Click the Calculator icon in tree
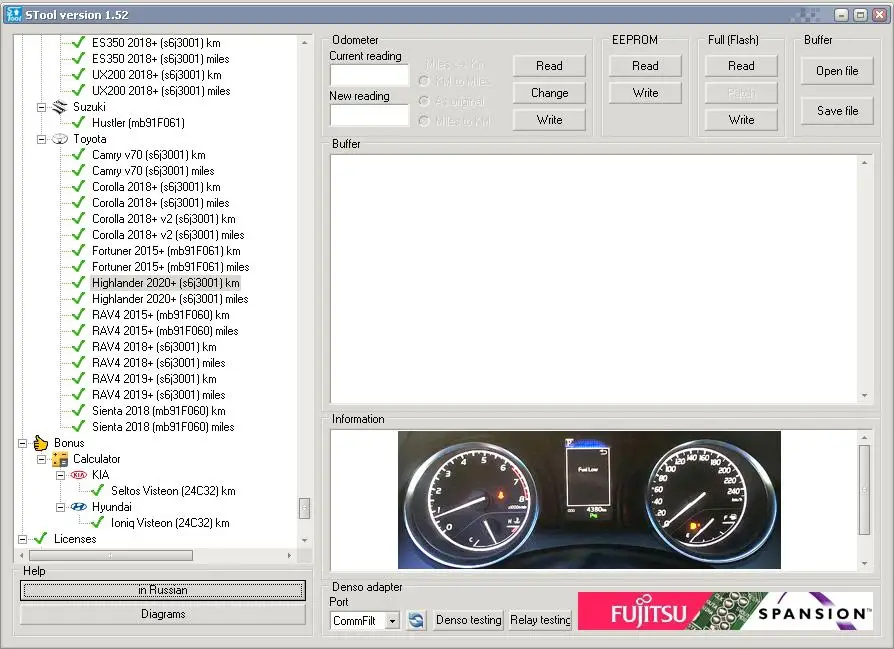The width and height of the screenshot is (894, 649). coord(60,459)
